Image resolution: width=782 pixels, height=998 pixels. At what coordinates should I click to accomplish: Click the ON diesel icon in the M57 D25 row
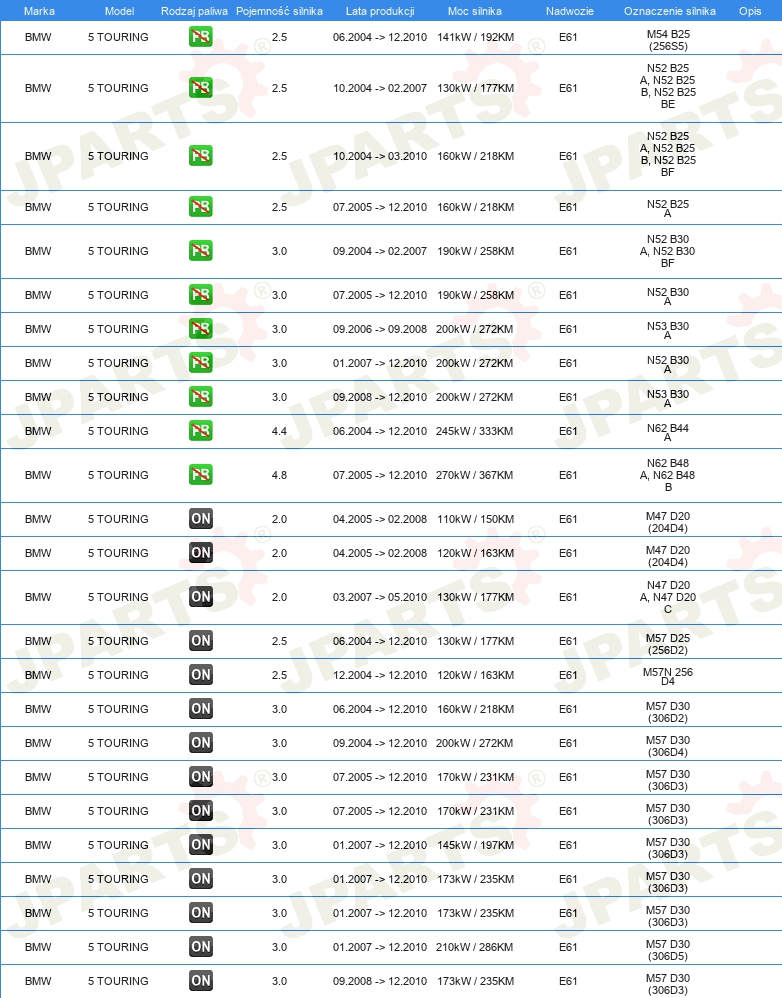[x=200, y=641]
